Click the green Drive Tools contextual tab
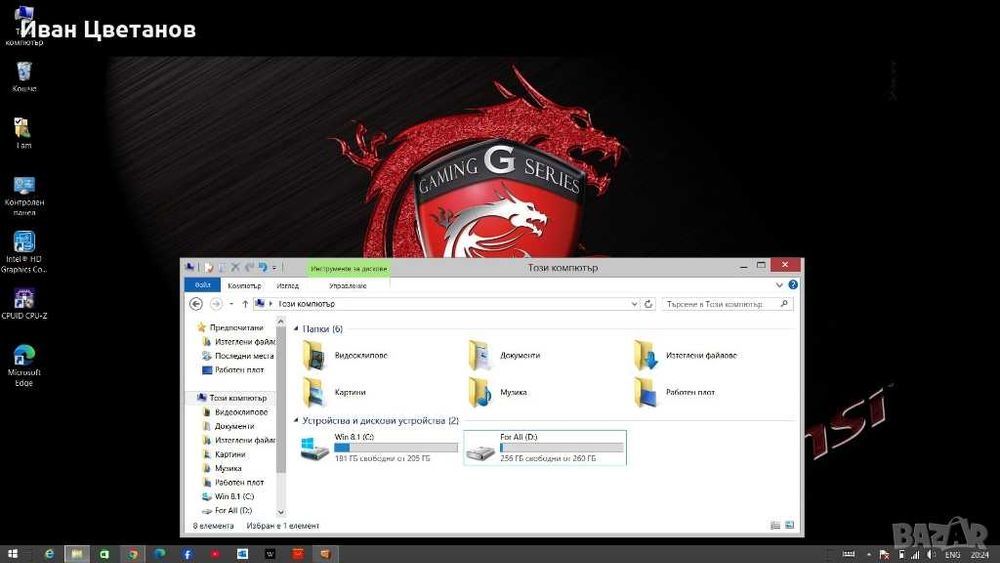Viewport: 1000px width, 563px height. [348, 268]
